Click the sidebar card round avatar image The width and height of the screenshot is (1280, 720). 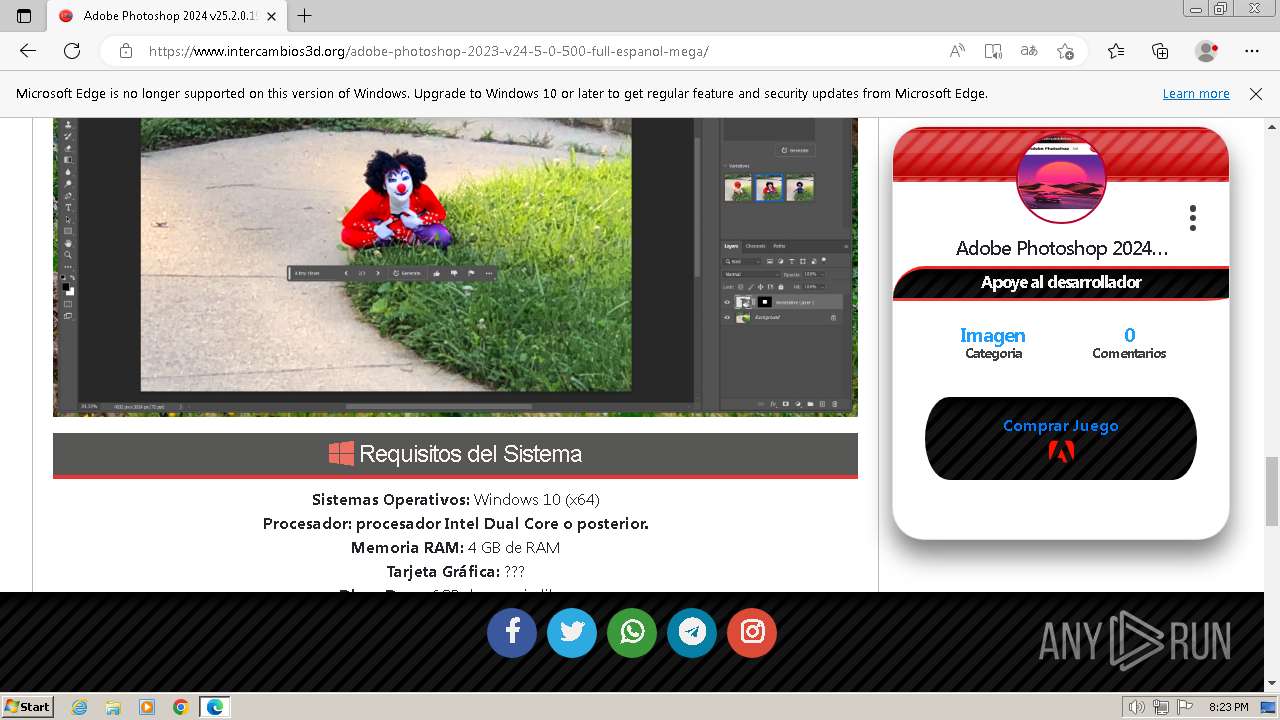click(1061, 178)
